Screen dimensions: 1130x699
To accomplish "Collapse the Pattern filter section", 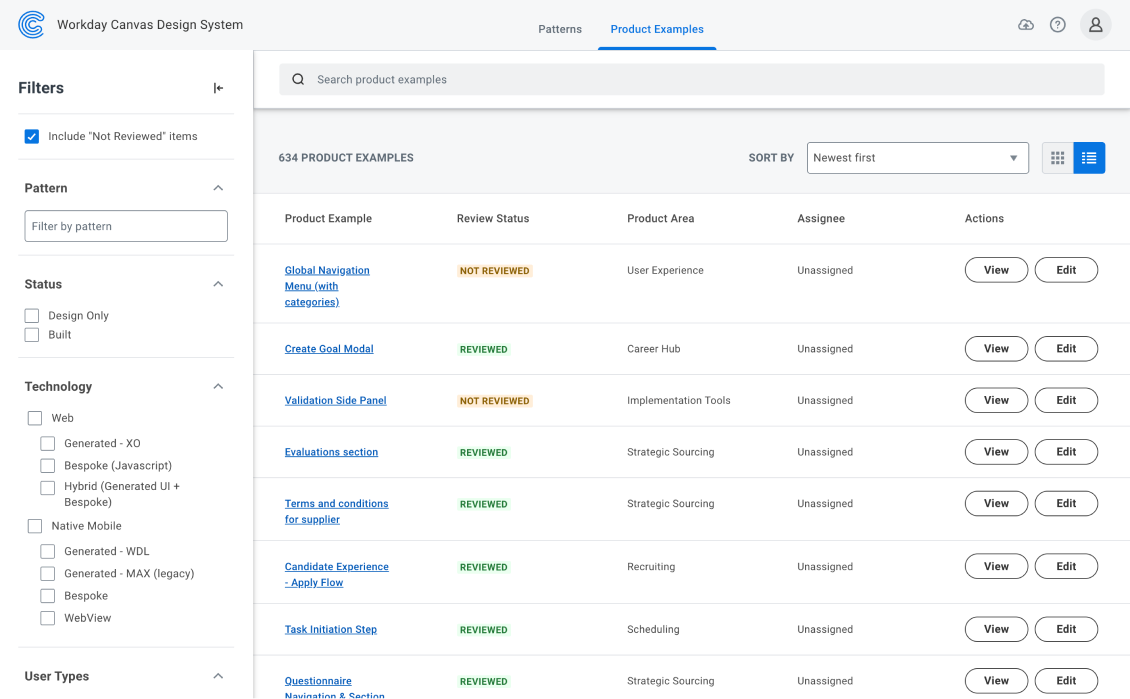I will point(218,188).
